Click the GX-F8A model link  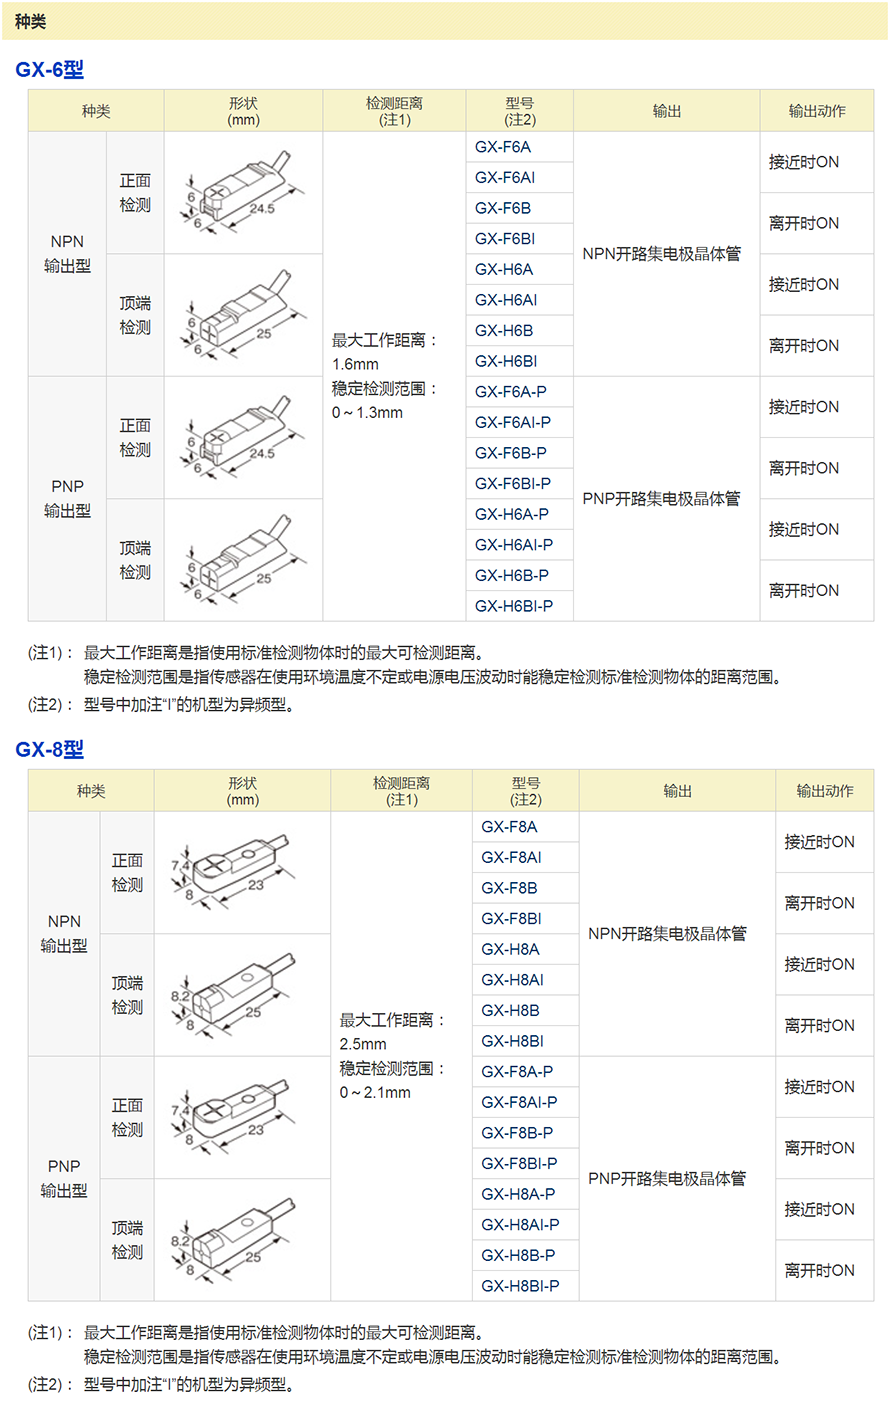click(509, 827)
